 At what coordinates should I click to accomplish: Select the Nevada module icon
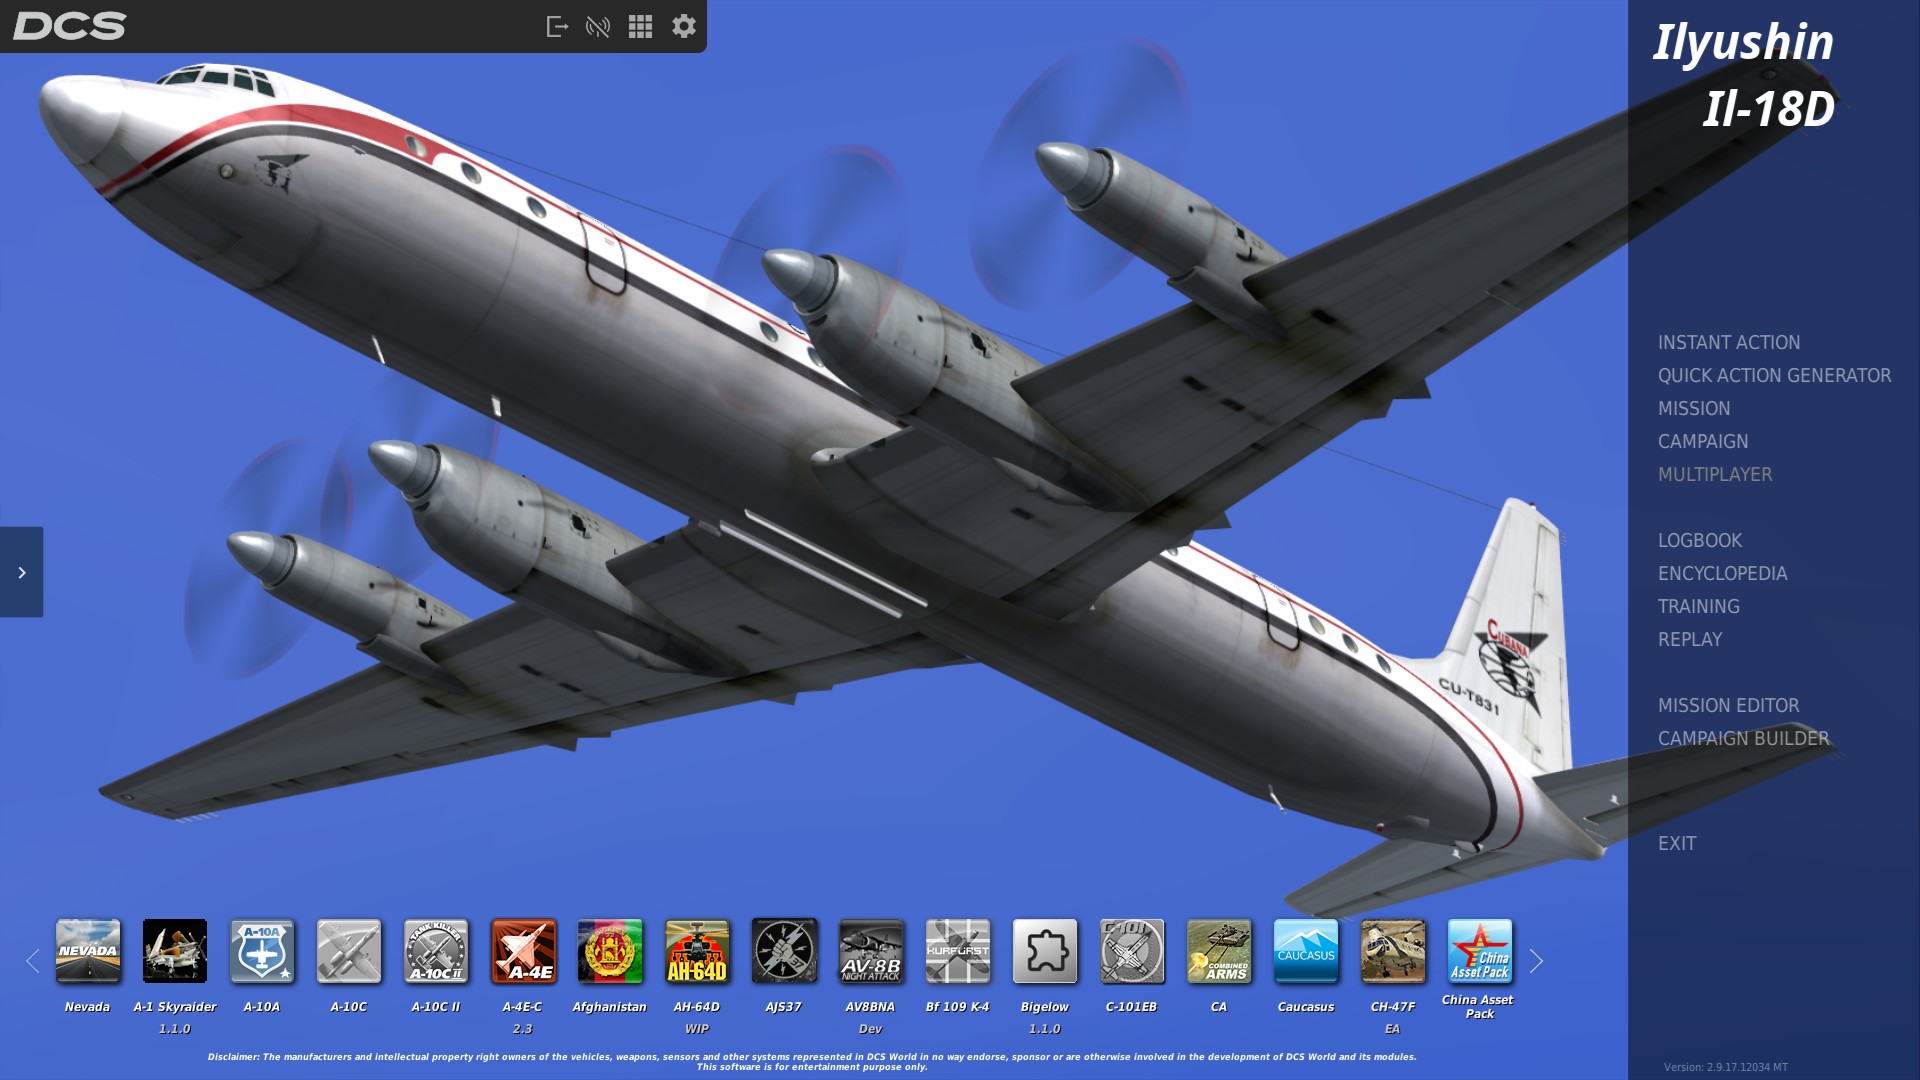tap(88, 951)
